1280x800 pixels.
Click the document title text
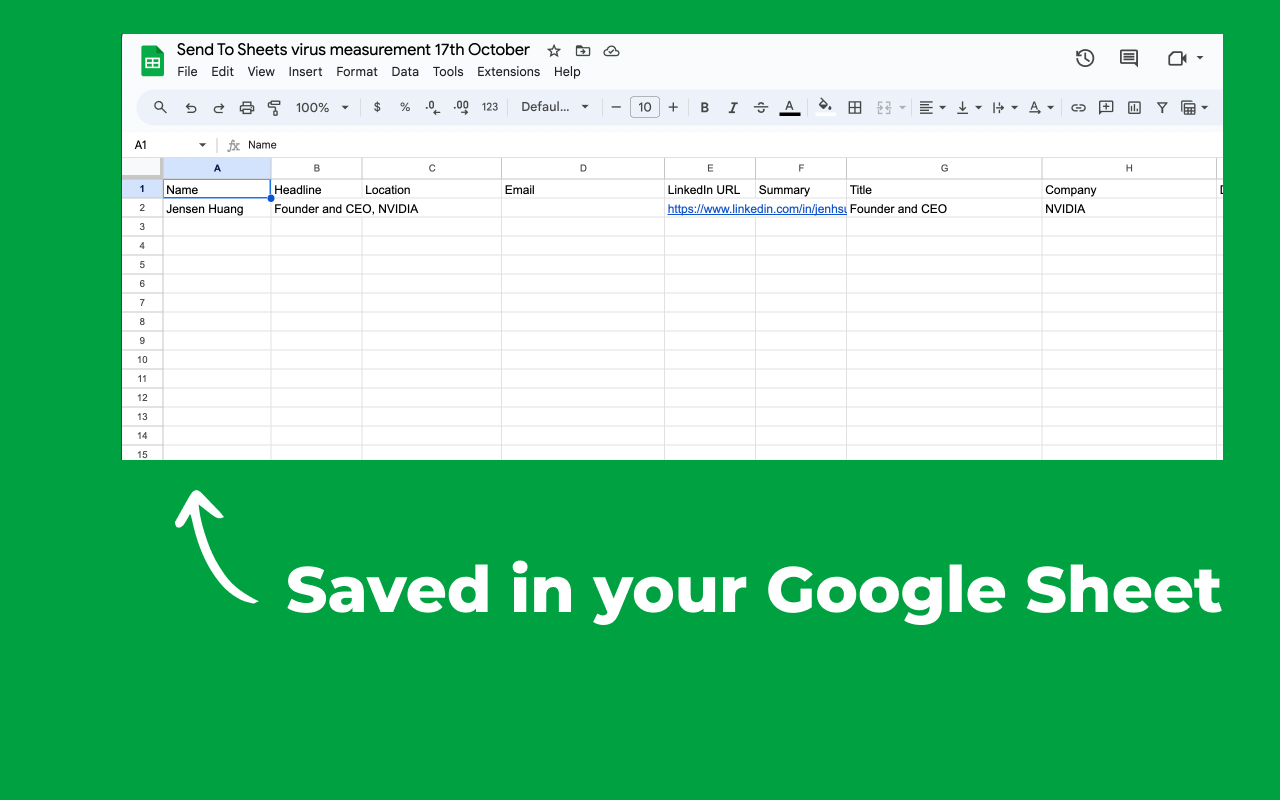coord(353,49)
